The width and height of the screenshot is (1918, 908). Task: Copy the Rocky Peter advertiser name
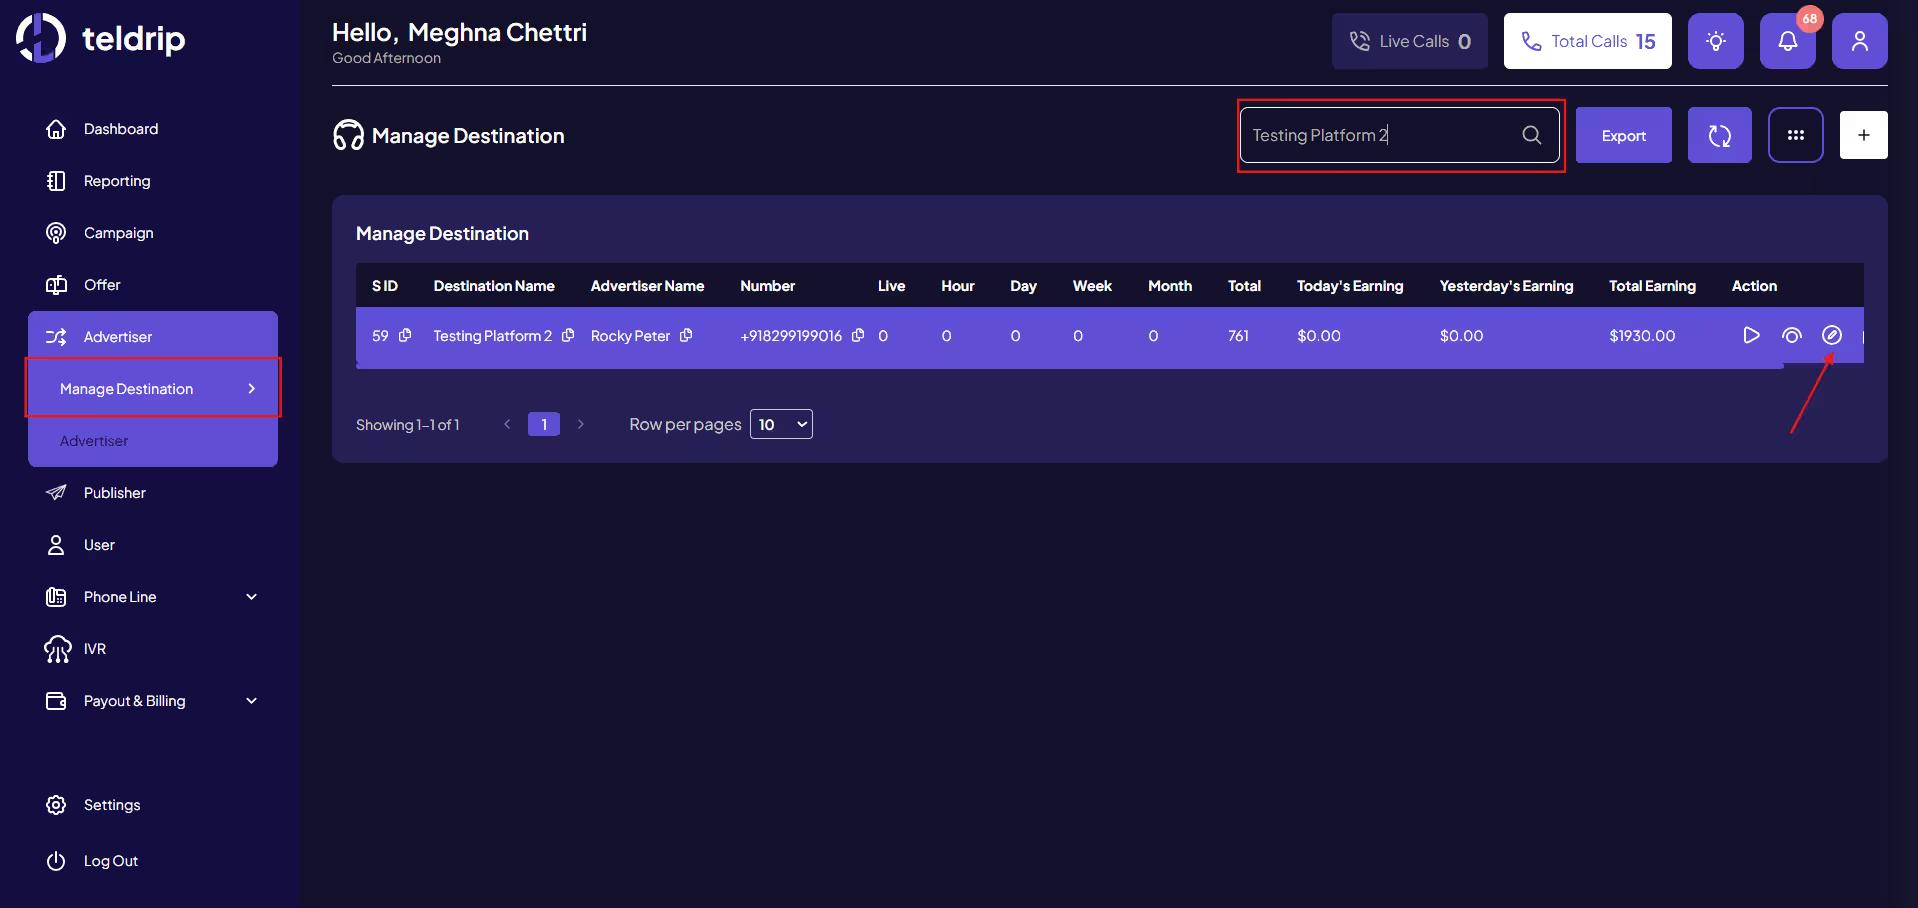point(686,335)
